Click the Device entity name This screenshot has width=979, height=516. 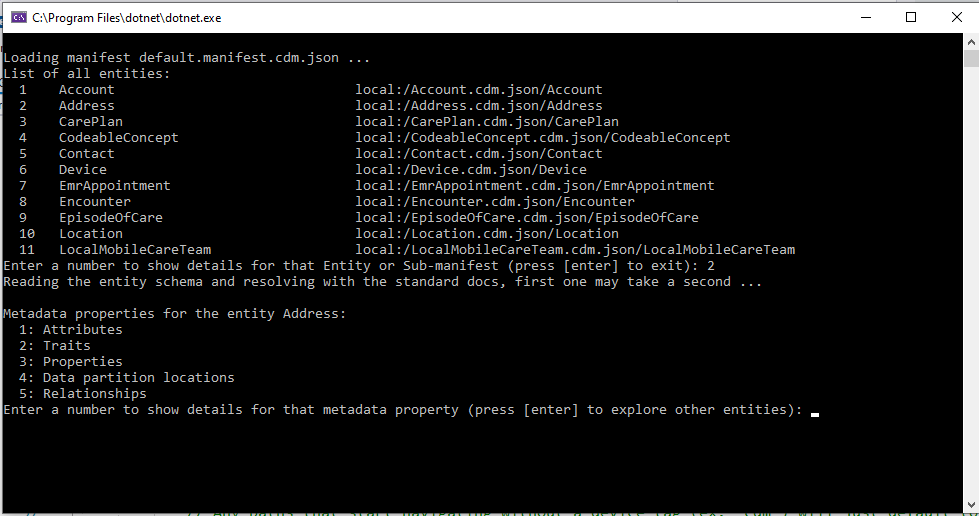pyautogui.click(x=82, y=170)
